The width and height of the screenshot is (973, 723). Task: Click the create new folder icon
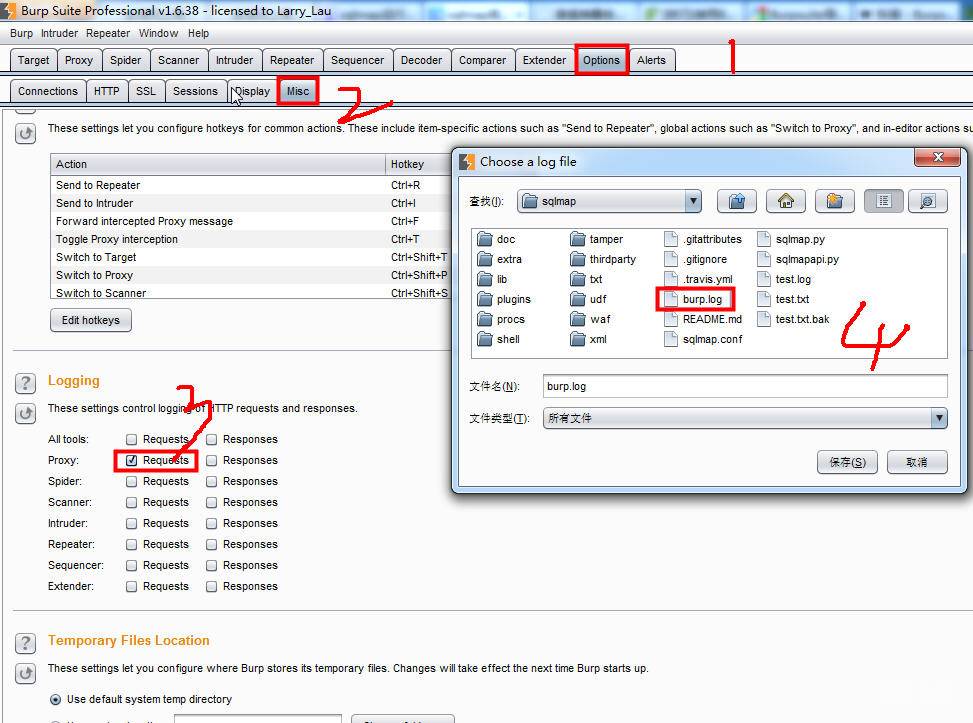click(835, 201)
